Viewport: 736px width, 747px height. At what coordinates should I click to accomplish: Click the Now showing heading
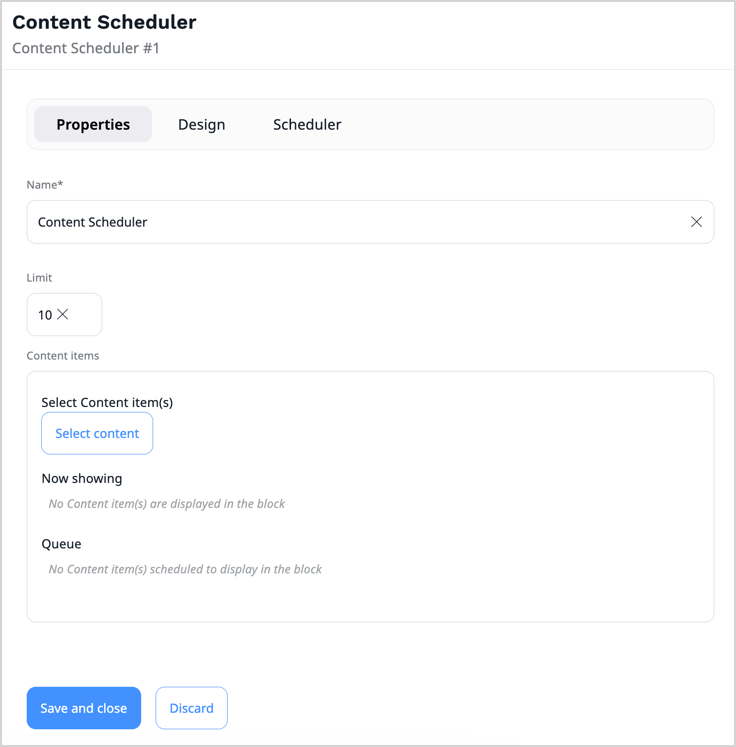[x=82, y=478]
